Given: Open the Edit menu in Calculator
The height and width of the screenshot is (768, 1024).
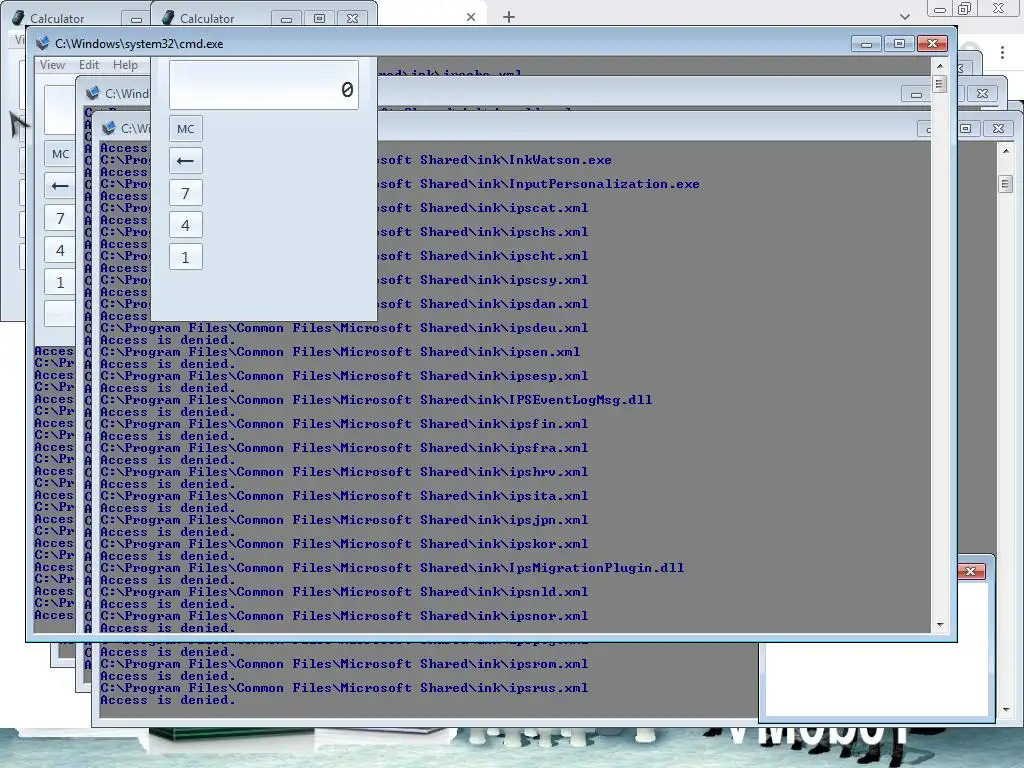Looking at the screenshot, I should click(x=89, y=65).
